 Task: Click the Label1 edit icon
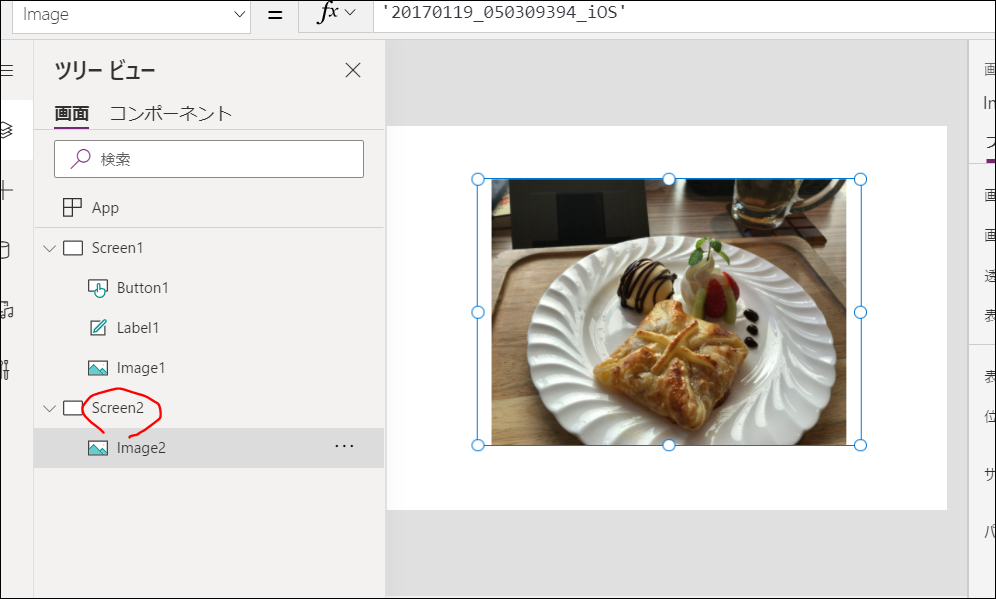98,328
